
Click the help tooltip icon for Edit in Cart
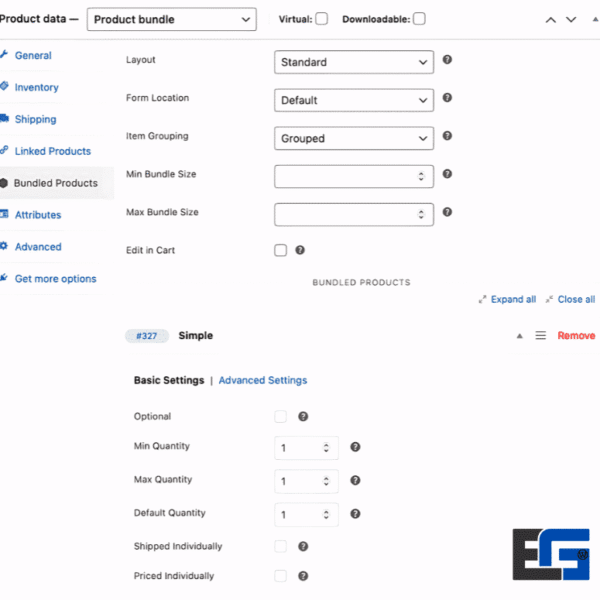(x=300, y=250)
